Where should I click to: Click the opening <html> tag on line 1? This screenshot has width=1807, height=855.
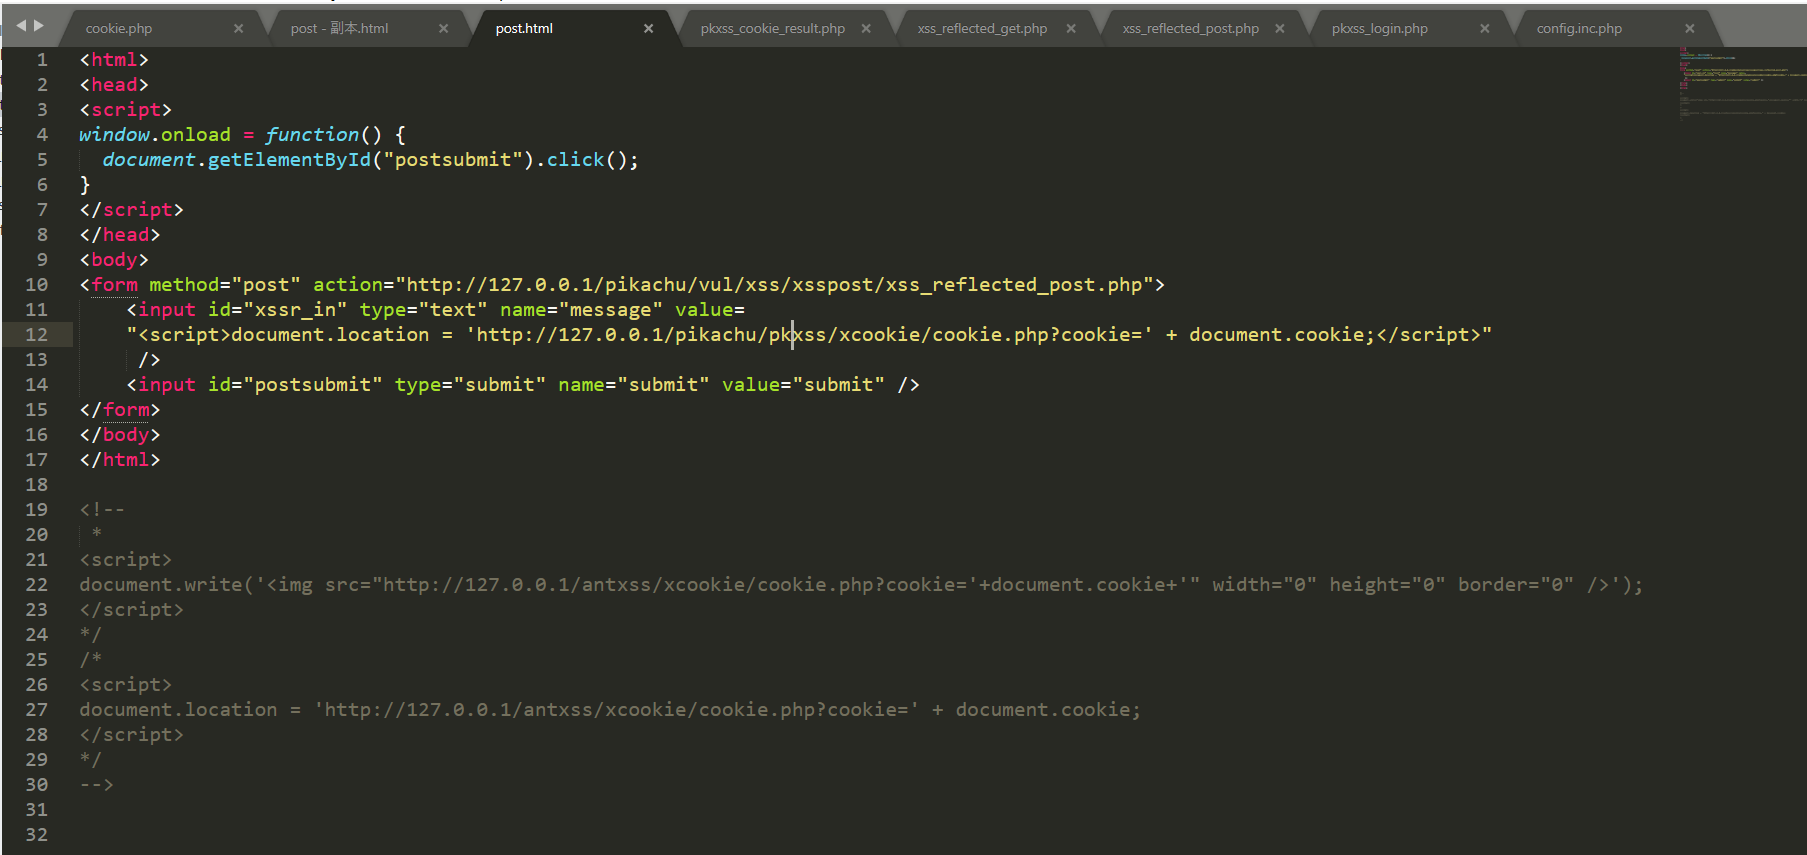pyautogui.click(x=114, y=59)
